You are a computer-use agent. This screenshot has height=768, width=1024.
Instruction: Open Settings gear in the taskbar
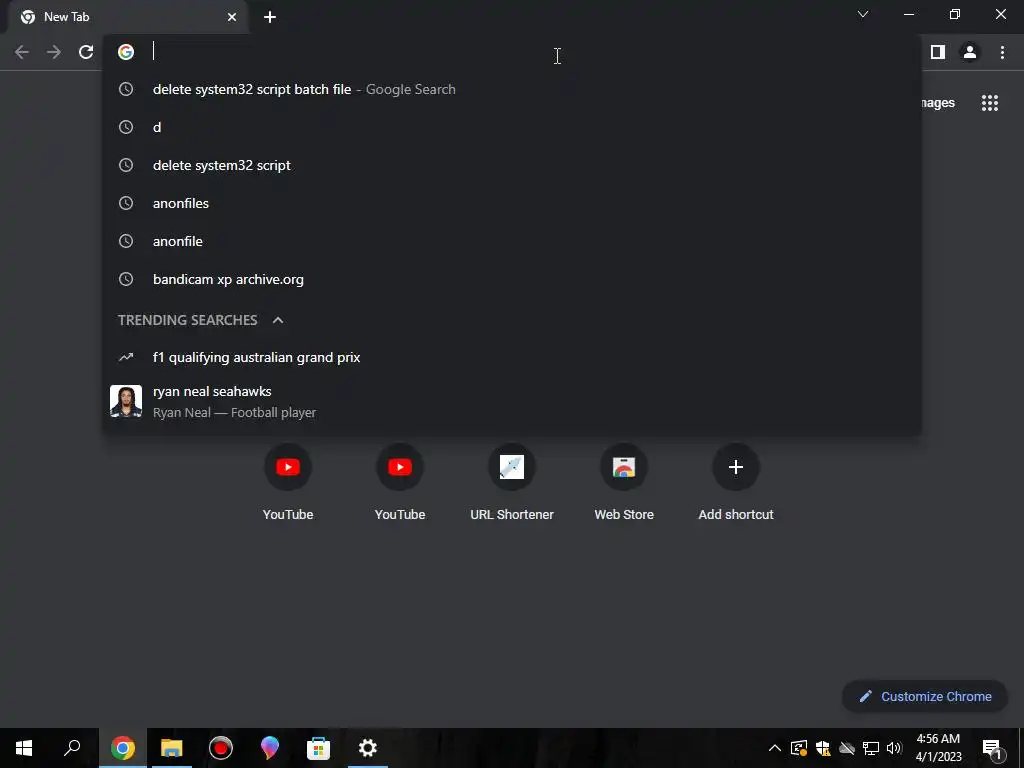click(x=368, y=748)
